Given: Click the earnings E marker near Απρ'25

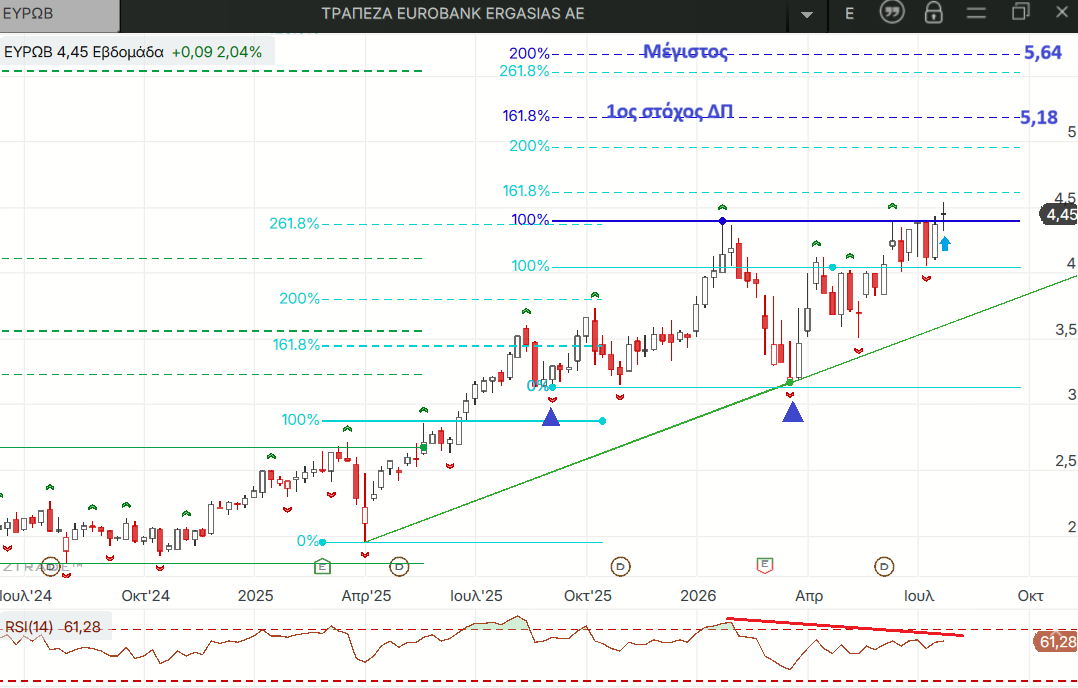Looking at the screenshot, I should (x=322, y=566).
